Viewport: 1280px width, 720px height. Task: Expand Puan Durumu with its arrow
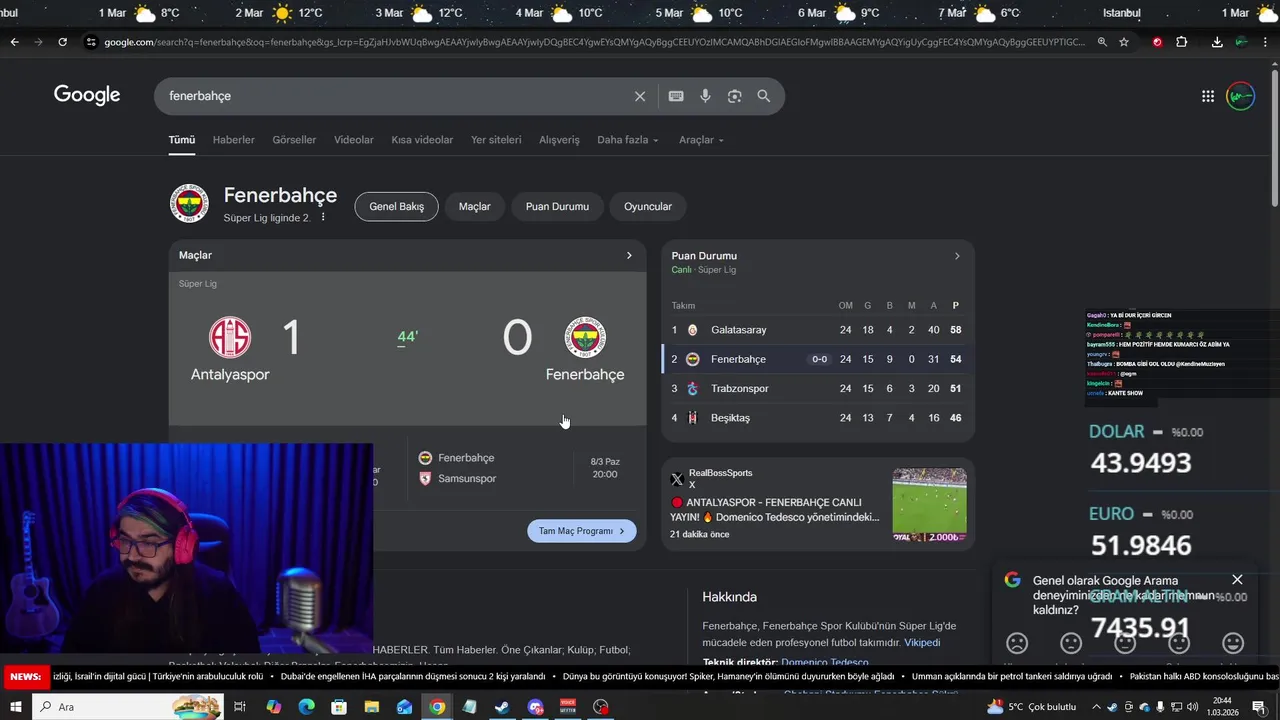[x=957, y=256]
